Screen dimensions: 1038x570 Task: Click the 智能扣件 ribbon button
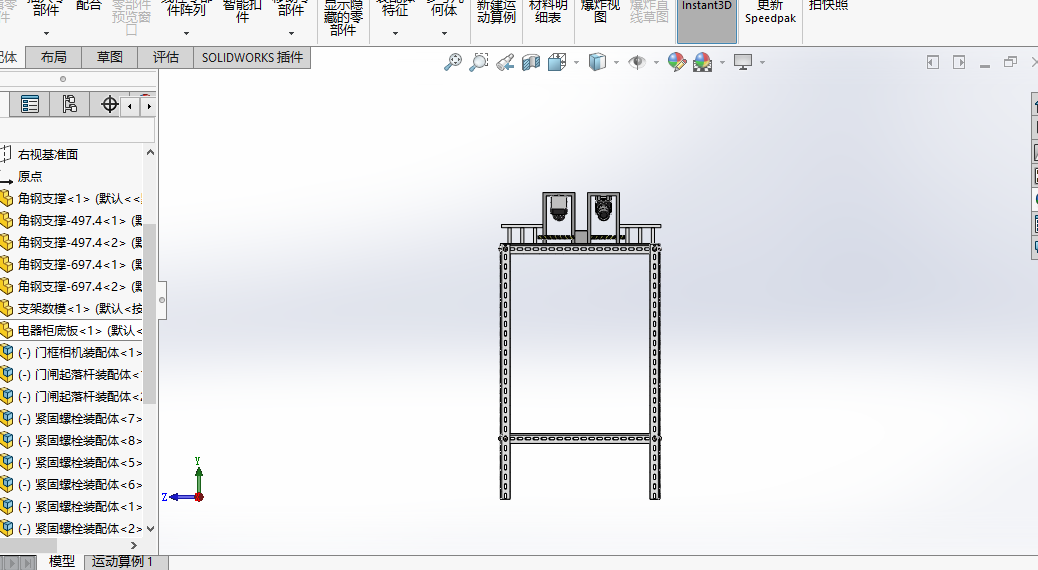[x=242, y=11]
